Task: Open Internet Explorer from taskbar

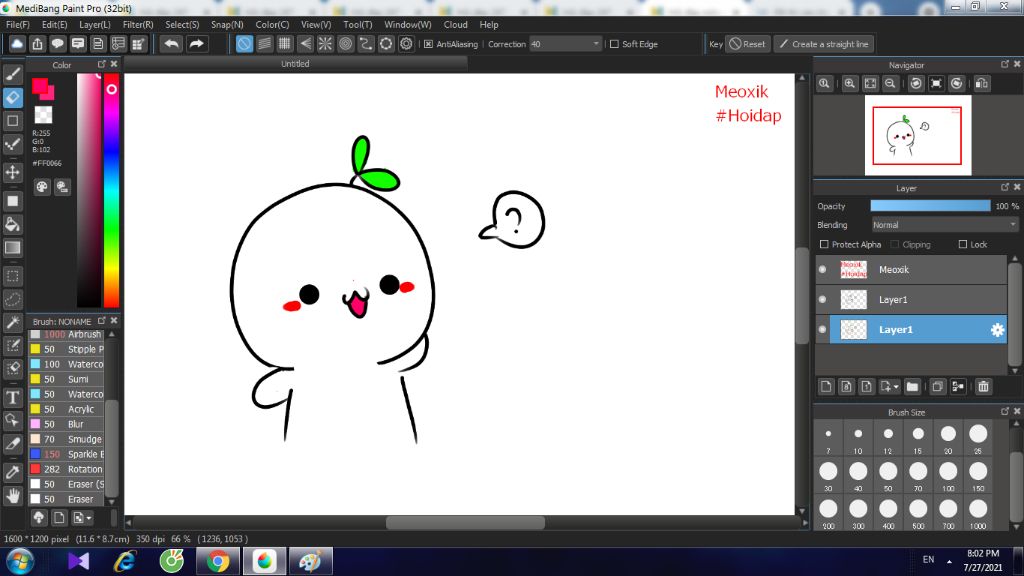Action: tap(124, 561)
